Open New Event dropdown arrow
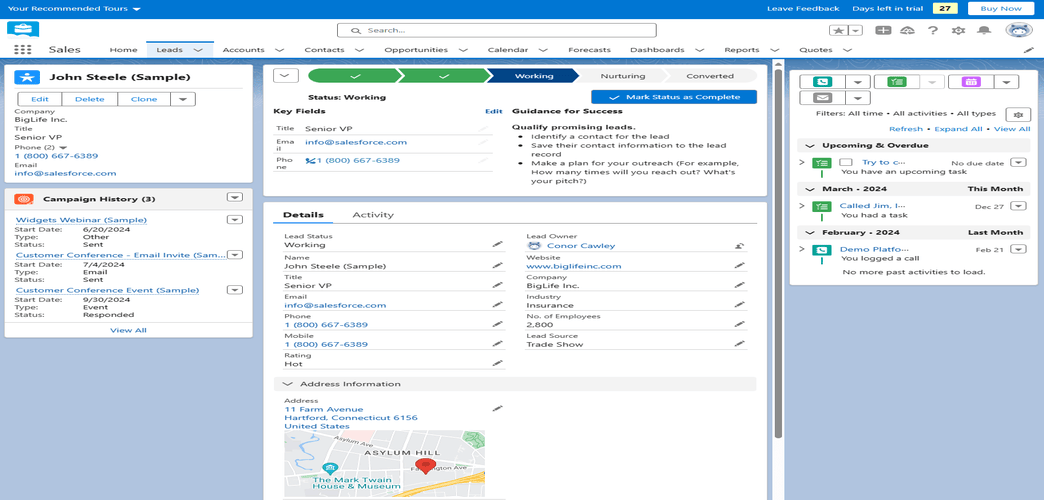 [x=1007, y=81]
